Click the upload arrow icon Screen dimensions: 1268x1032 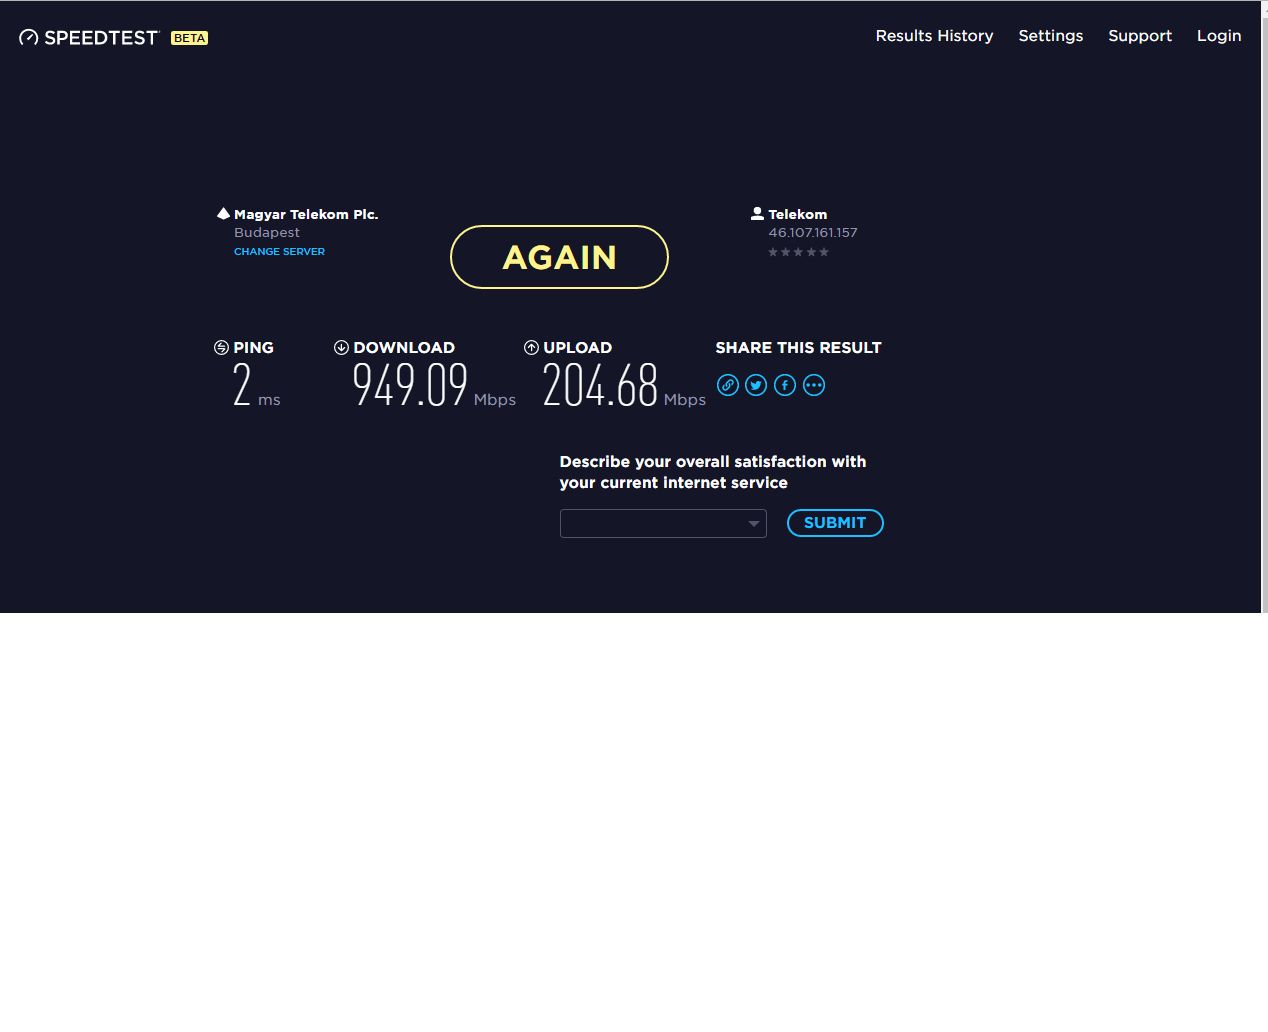(531, 347)
